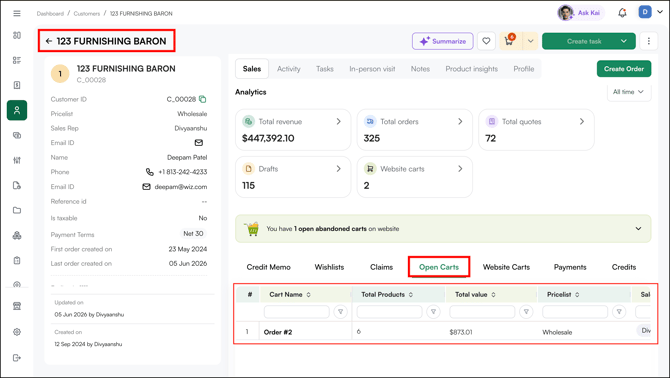Switch to the Activity tab

288,69
